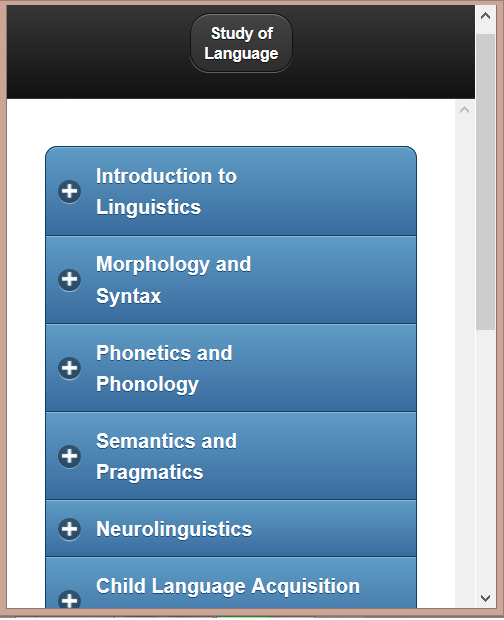Click plus icon beside Phonetics and Phonology
Image resolution: width=504 pixels, height=620 pixels.
(70, 368)
